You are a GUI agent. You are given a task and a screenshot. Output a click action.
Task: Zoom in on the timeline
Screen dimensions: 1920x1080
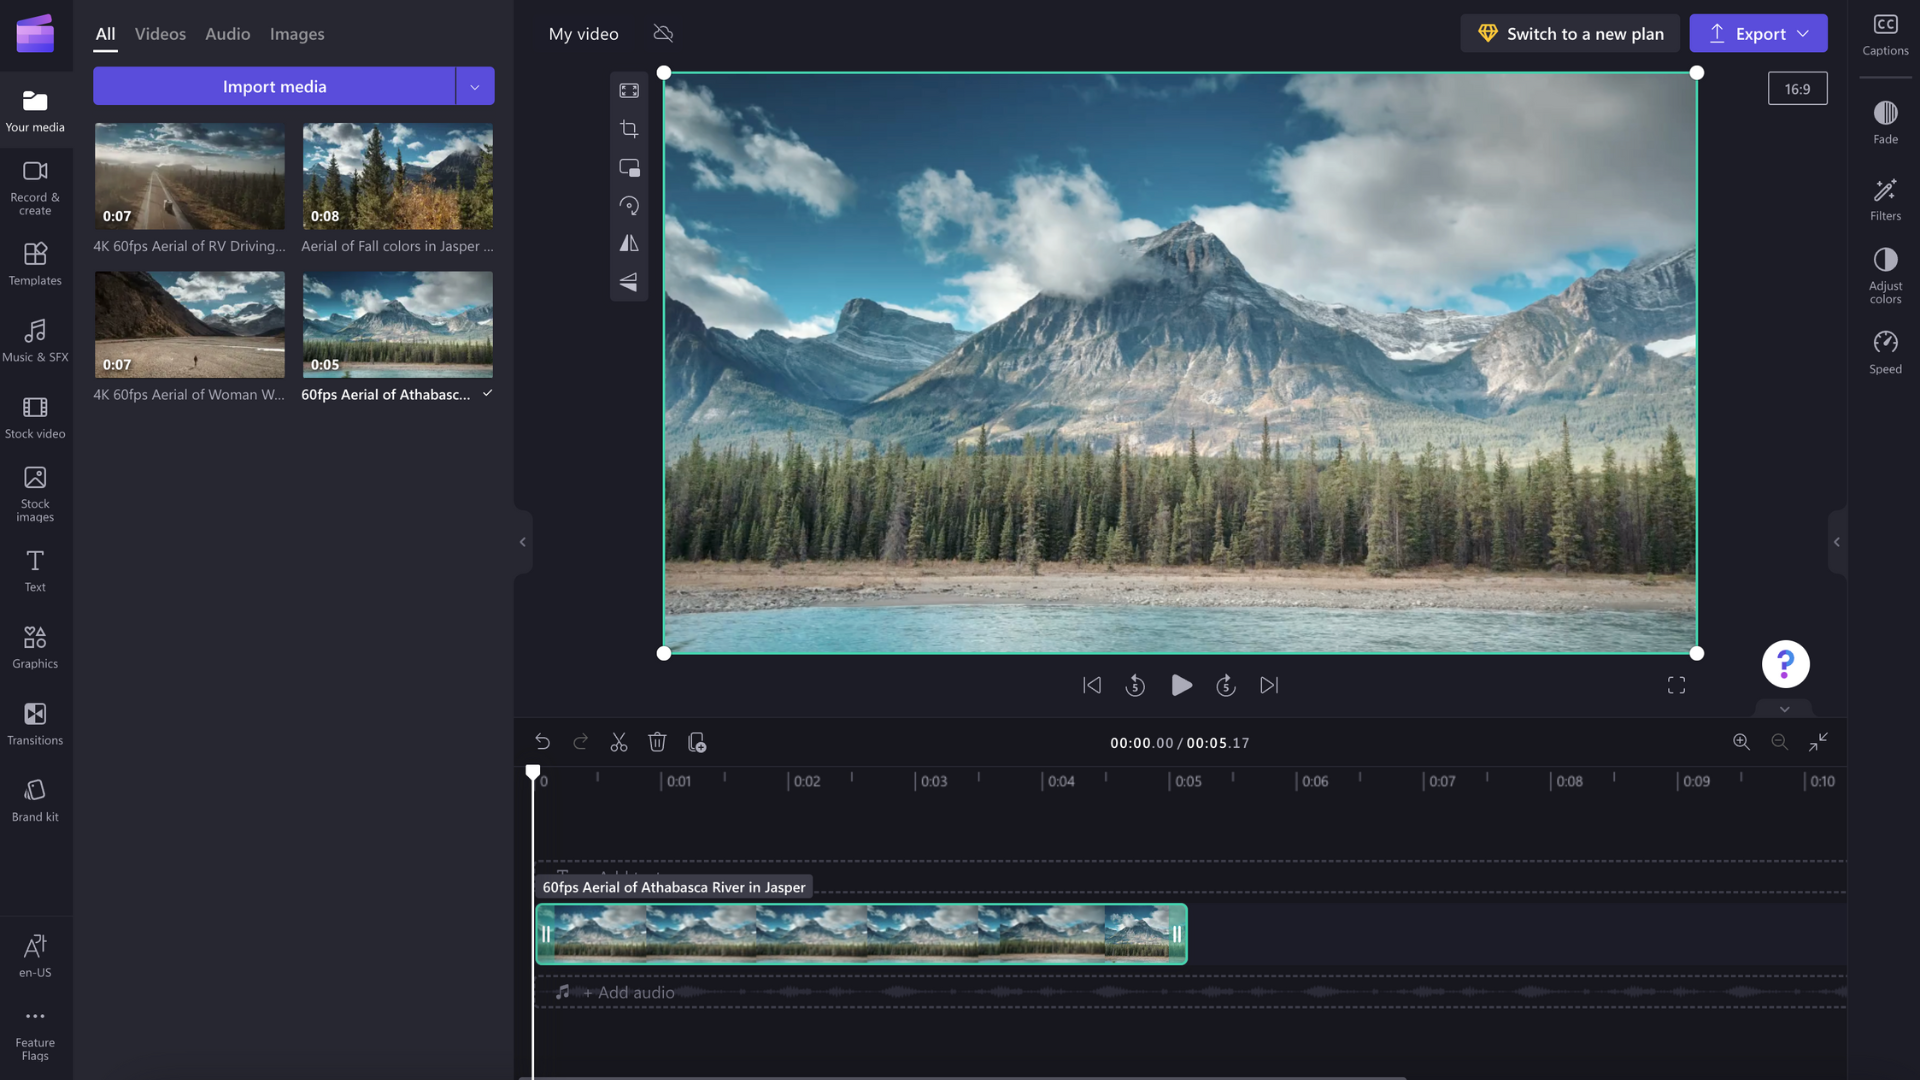point(1741,741)
